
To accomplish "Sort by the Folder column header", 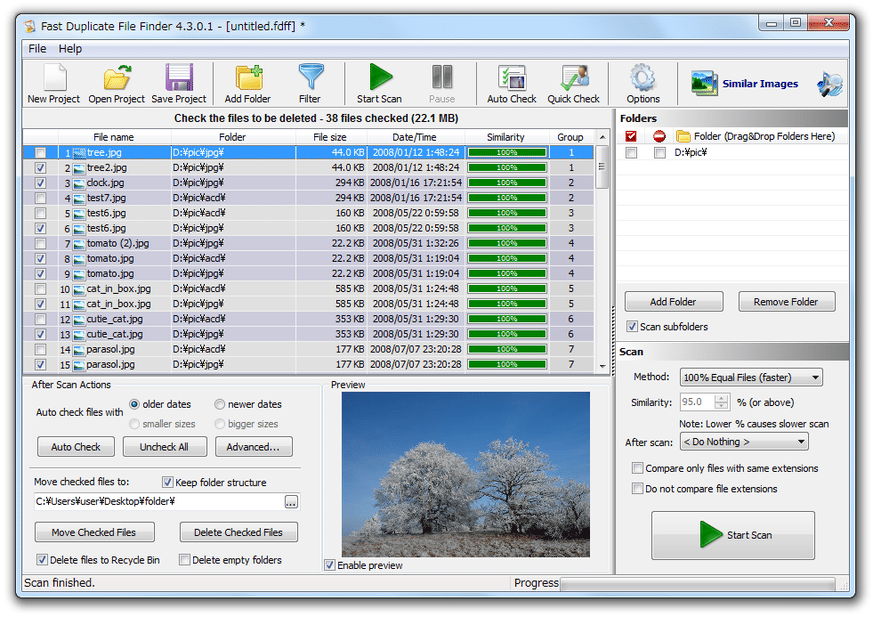I will coord(233,137).
